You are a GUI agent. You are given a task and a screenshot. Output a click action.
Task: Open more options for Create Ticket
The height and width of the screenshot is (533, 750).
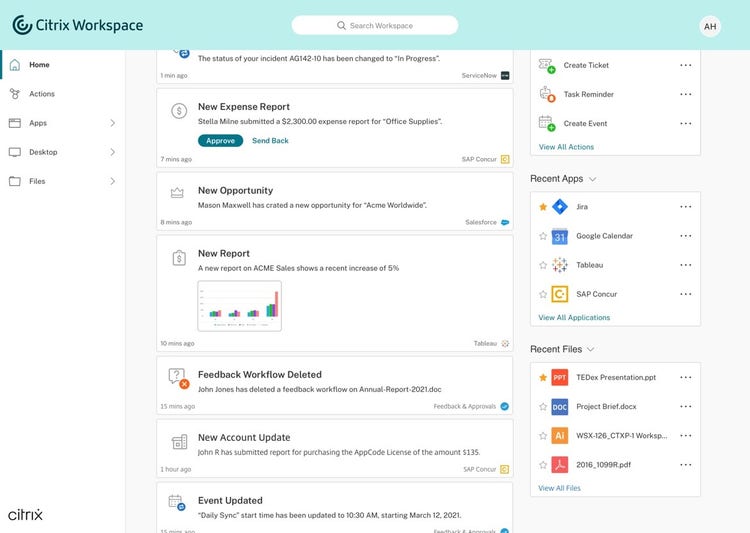(x=685, y=65)
